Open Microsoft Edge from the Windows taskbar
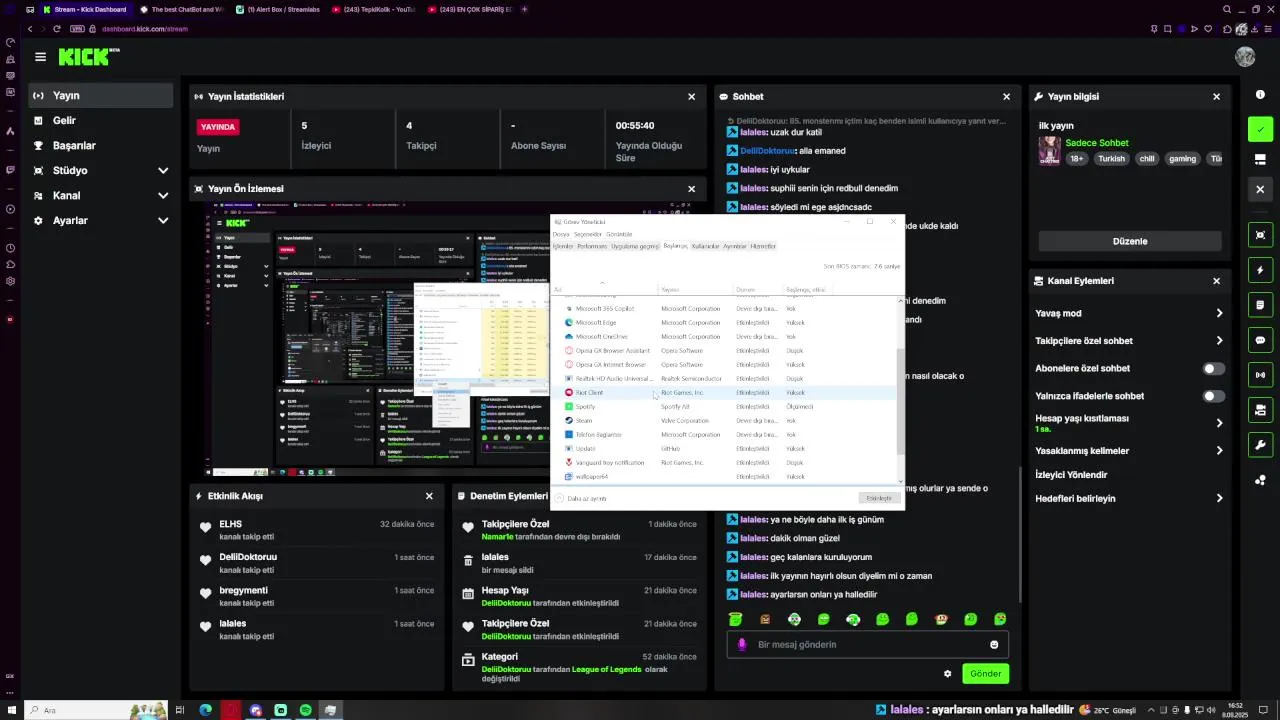The width and height of the screenshot is (1280, 720). click(206, 710)
